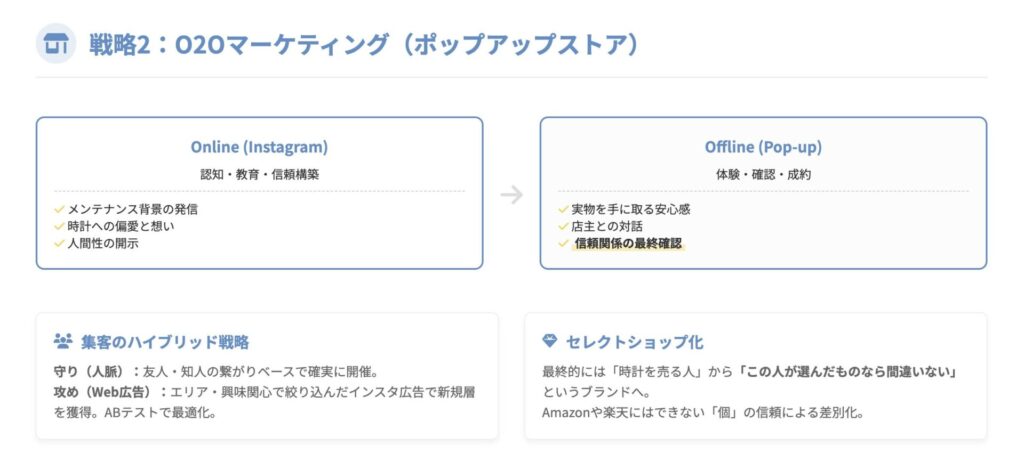The width and height of the screenshot is (1024, 469).
Task: Click the checkmark beside 時計への偏愛と想い
Action: [x=59, y=226]
